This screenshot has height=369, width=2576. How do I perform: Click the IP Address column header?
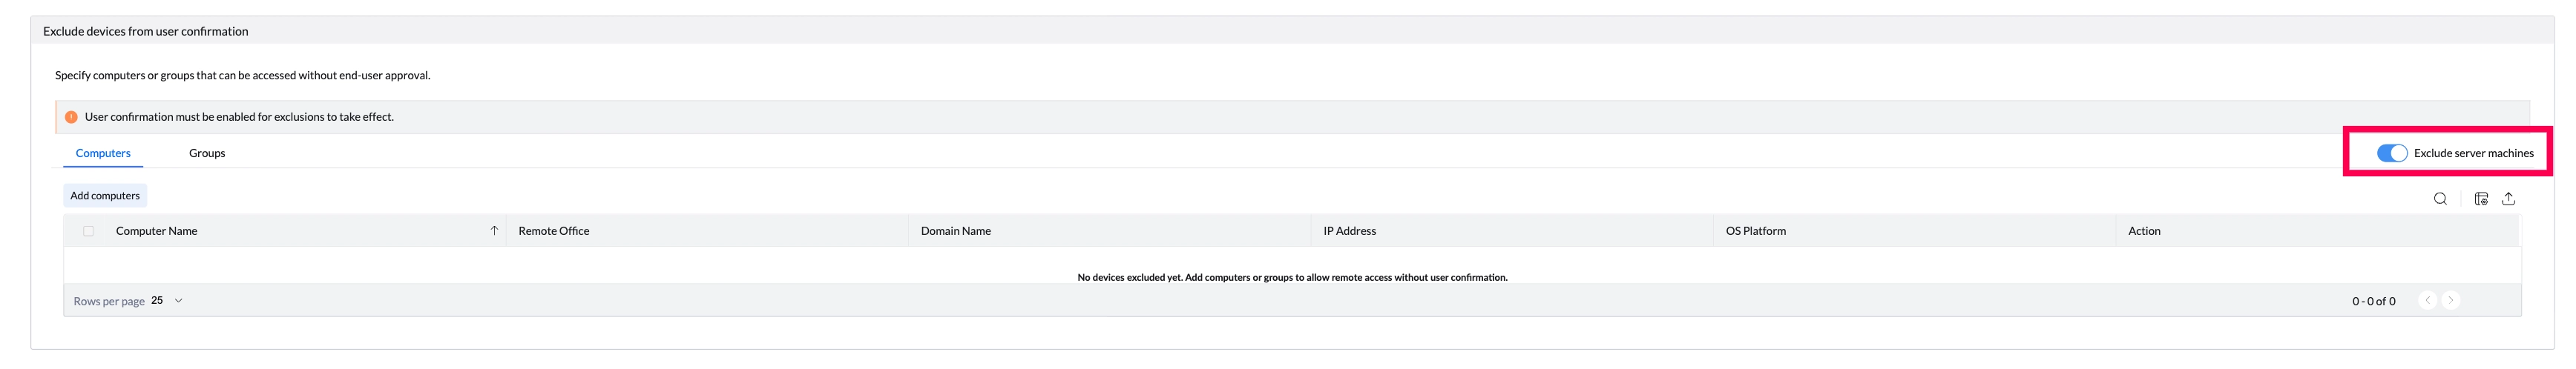pyautogui.click(x=1349, y=231)
